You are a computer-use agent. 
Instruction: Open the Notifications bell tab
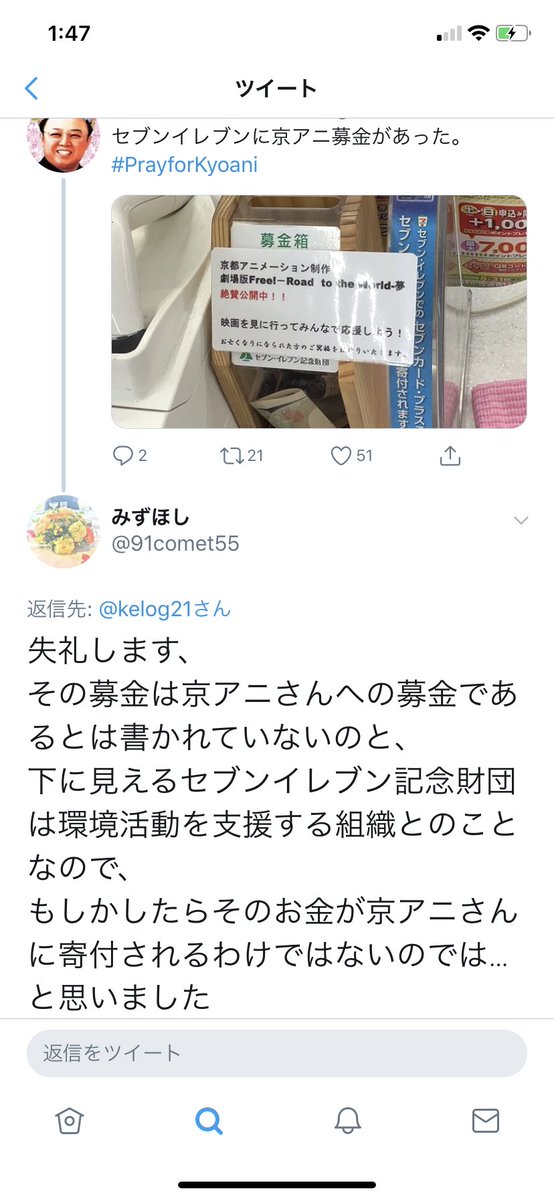(347, 1121)
